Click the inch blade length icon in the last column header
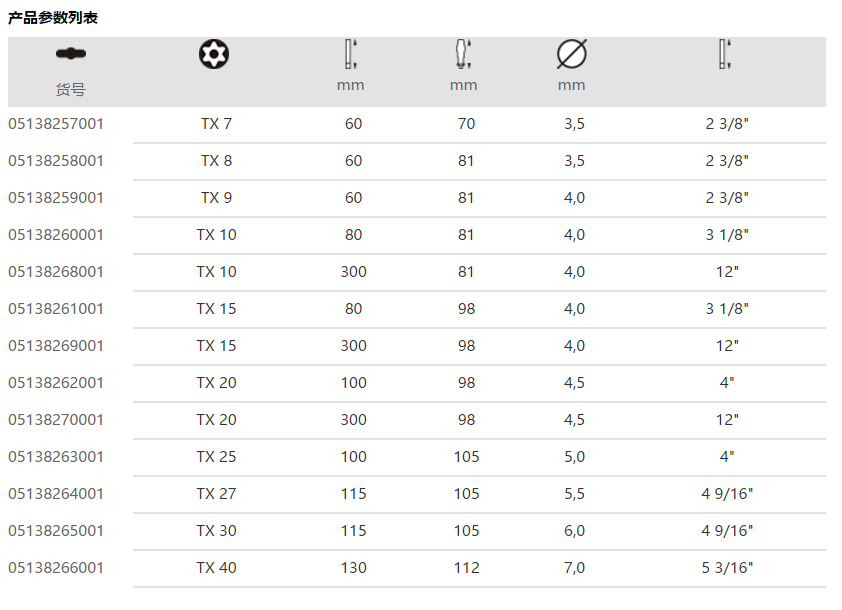Viewport: 842px width, 610px height. click(726, 53)
